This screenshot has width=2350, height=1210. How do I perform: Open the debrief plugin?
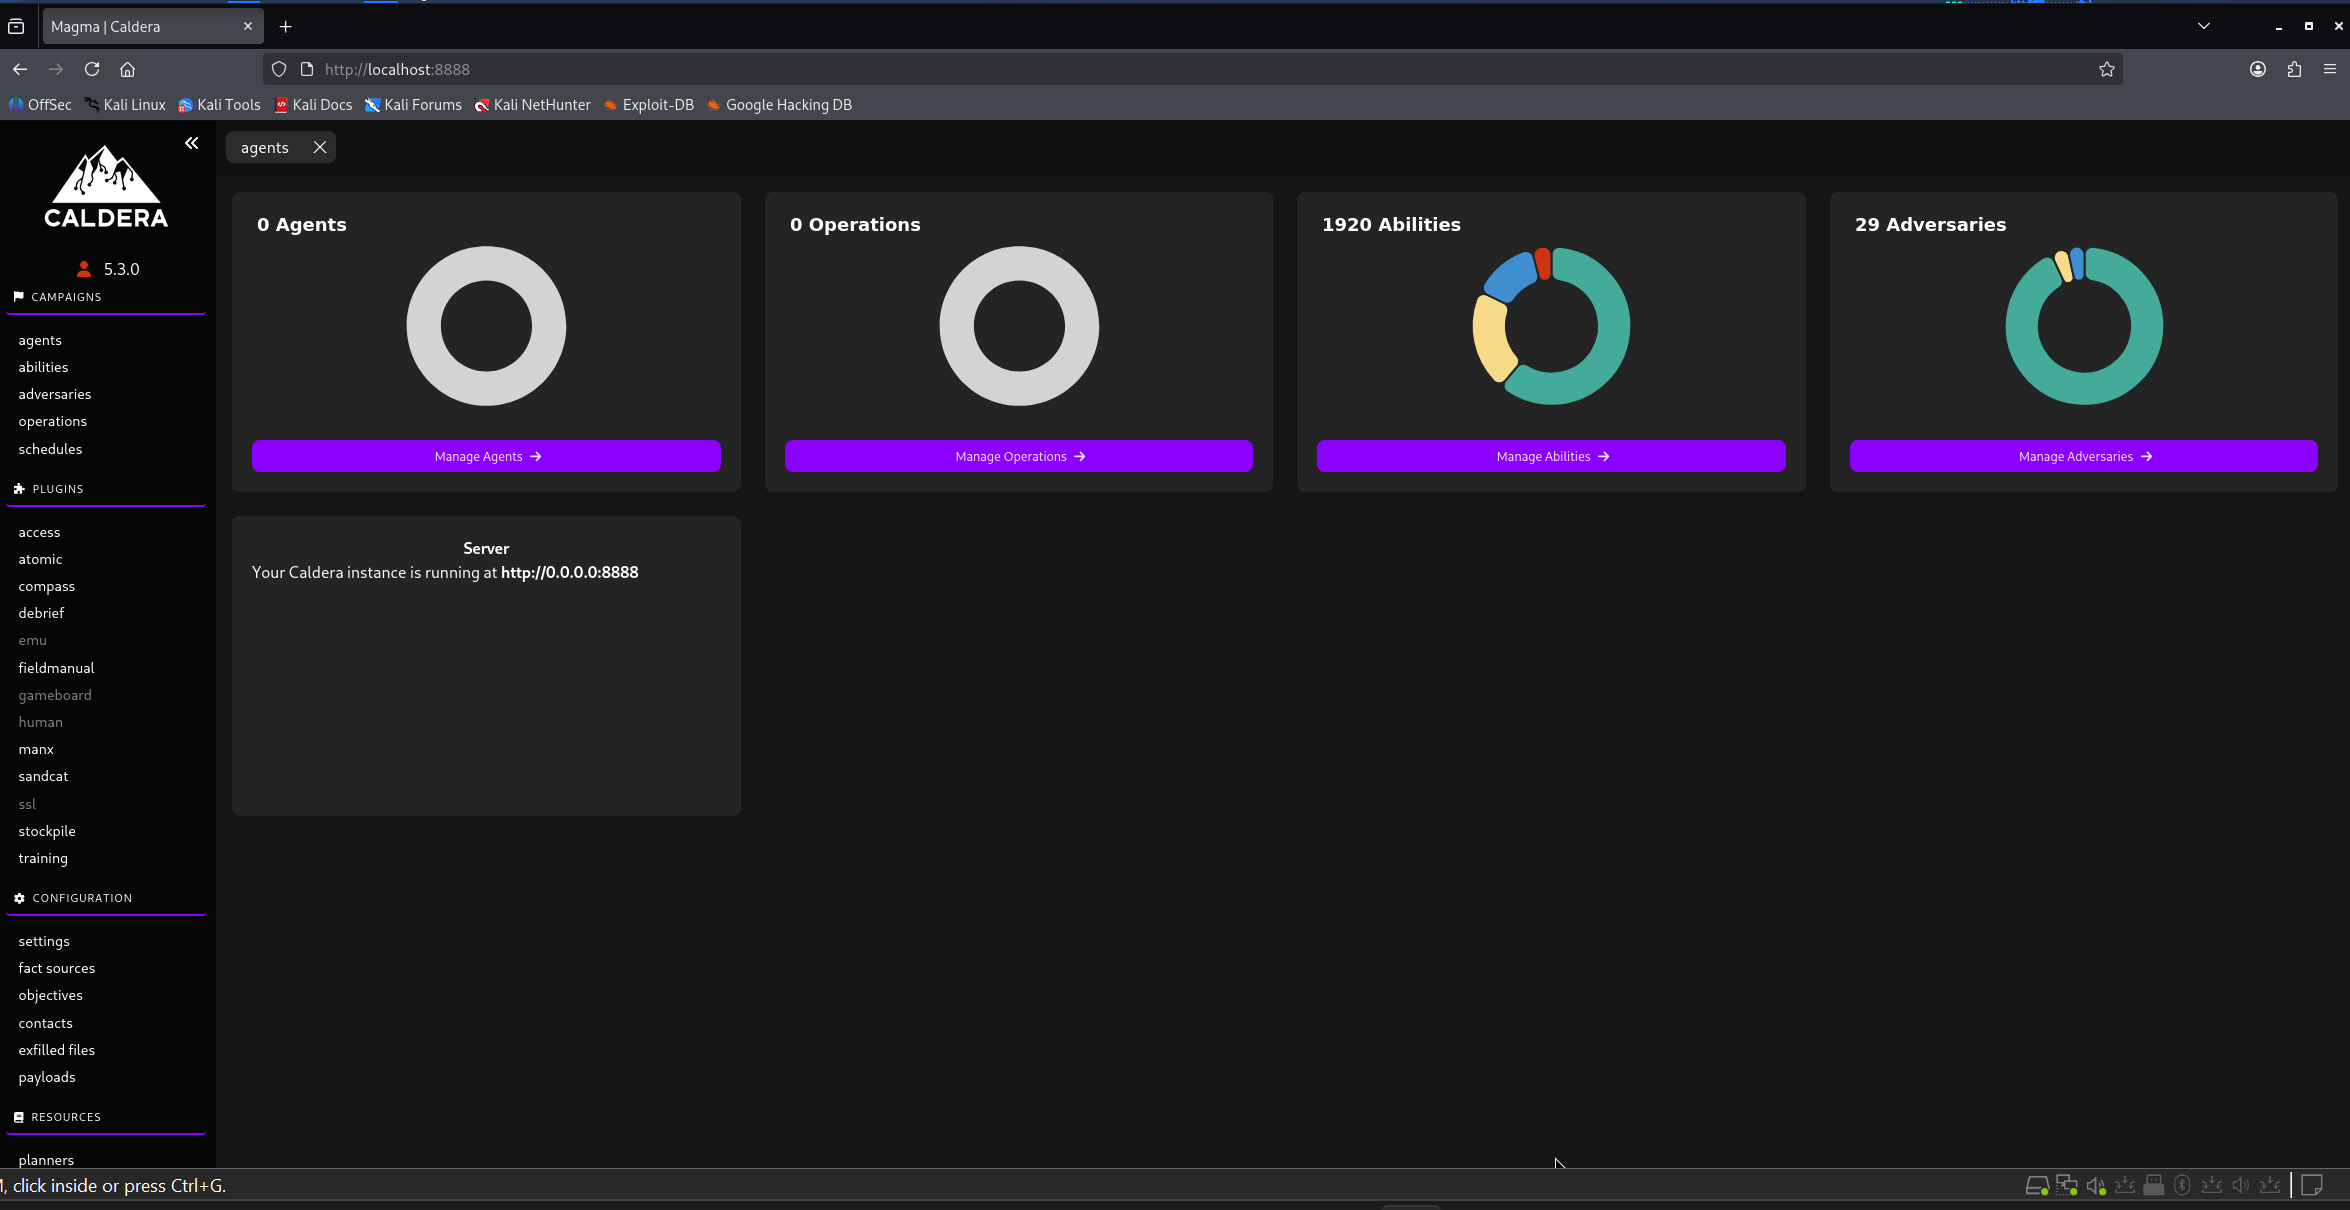point(41,614)
